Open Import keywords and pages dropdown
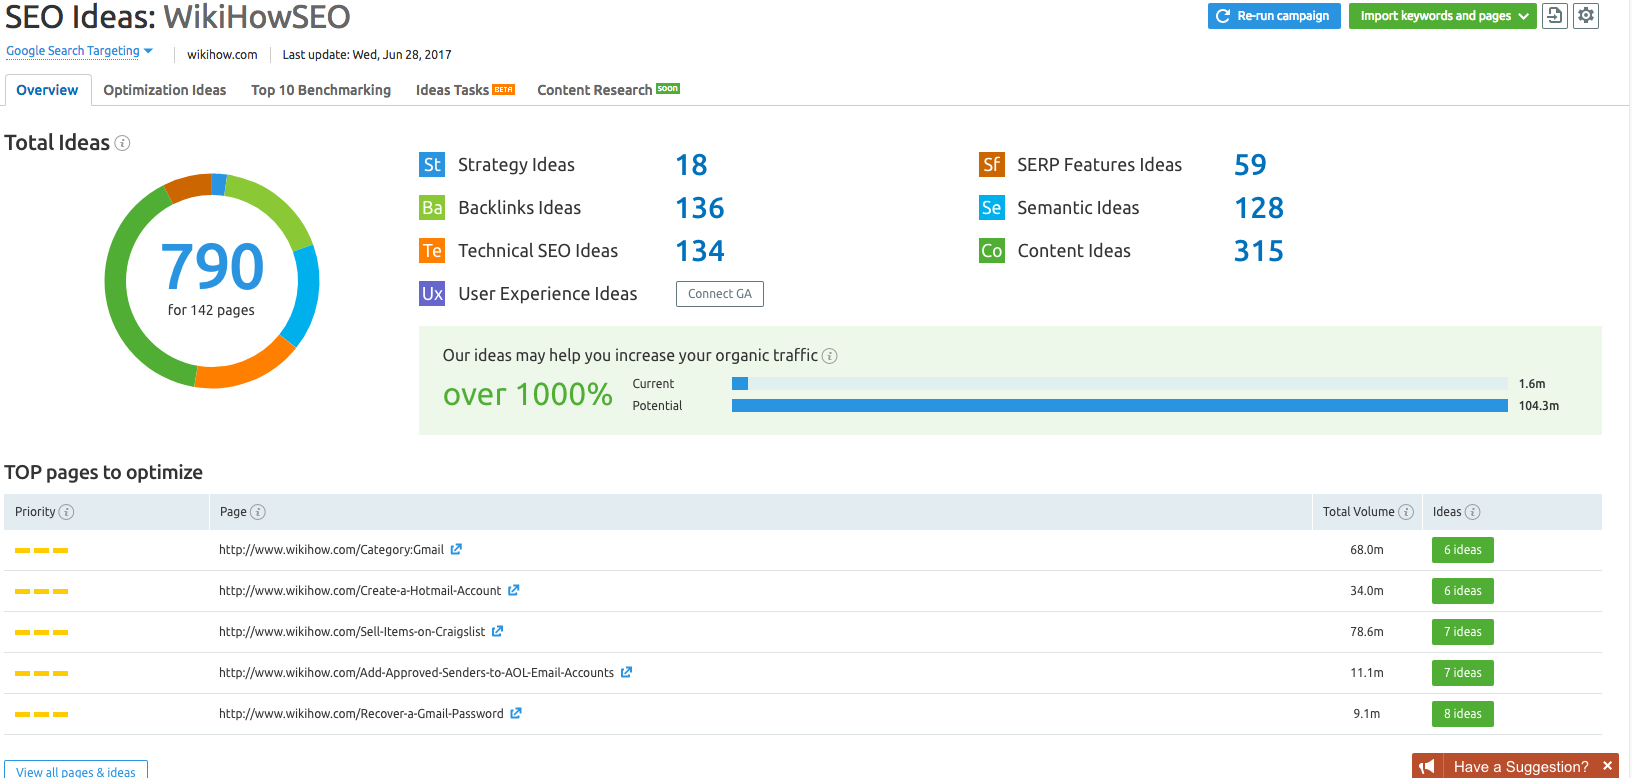Viewport: 1632px width, 778px height. (x=1442, y=16)
